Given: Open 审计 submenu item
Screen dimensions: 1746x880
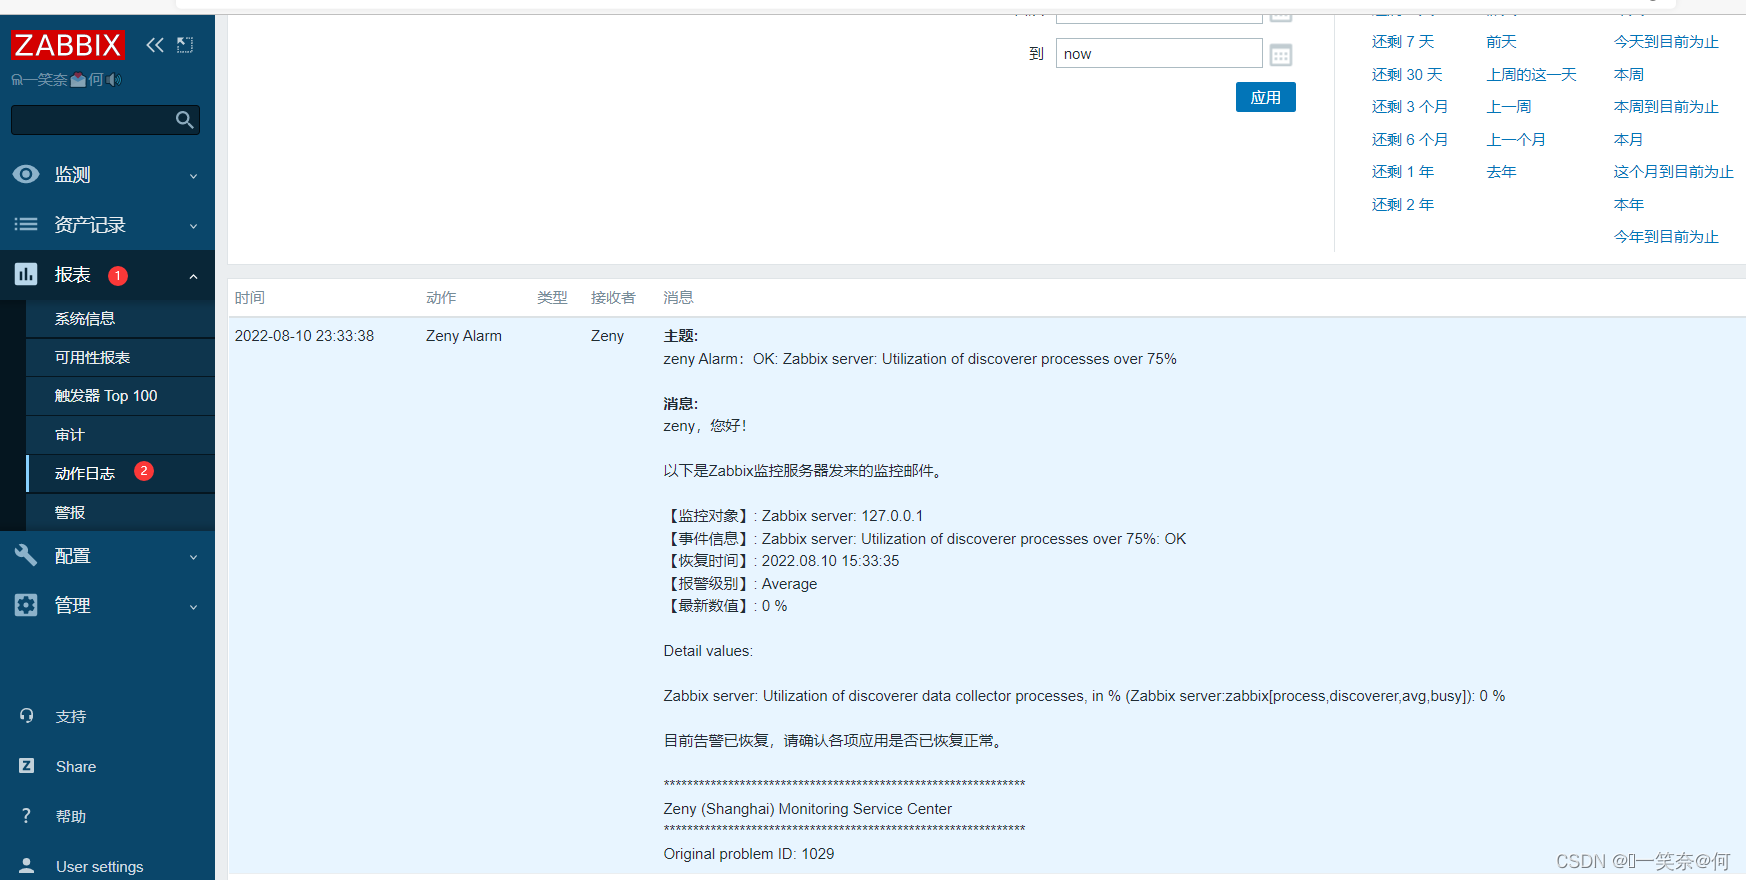Looking at the screenshot, I should [x=120, y=435].
